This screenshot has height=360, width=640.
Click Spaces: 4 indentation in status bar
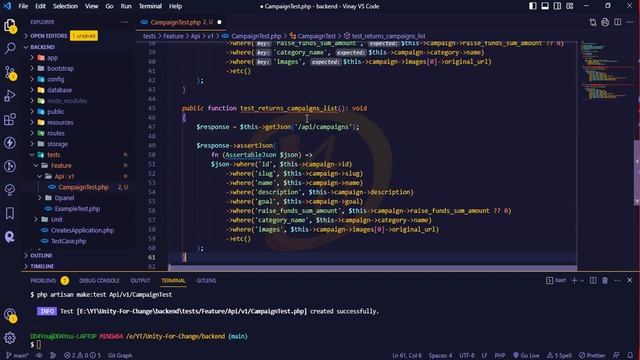(440, 356)
